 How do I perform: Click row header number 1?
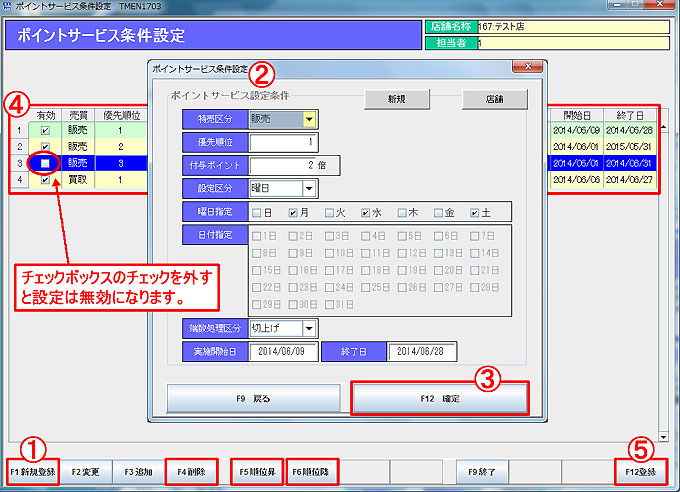[x=20, y=130]
